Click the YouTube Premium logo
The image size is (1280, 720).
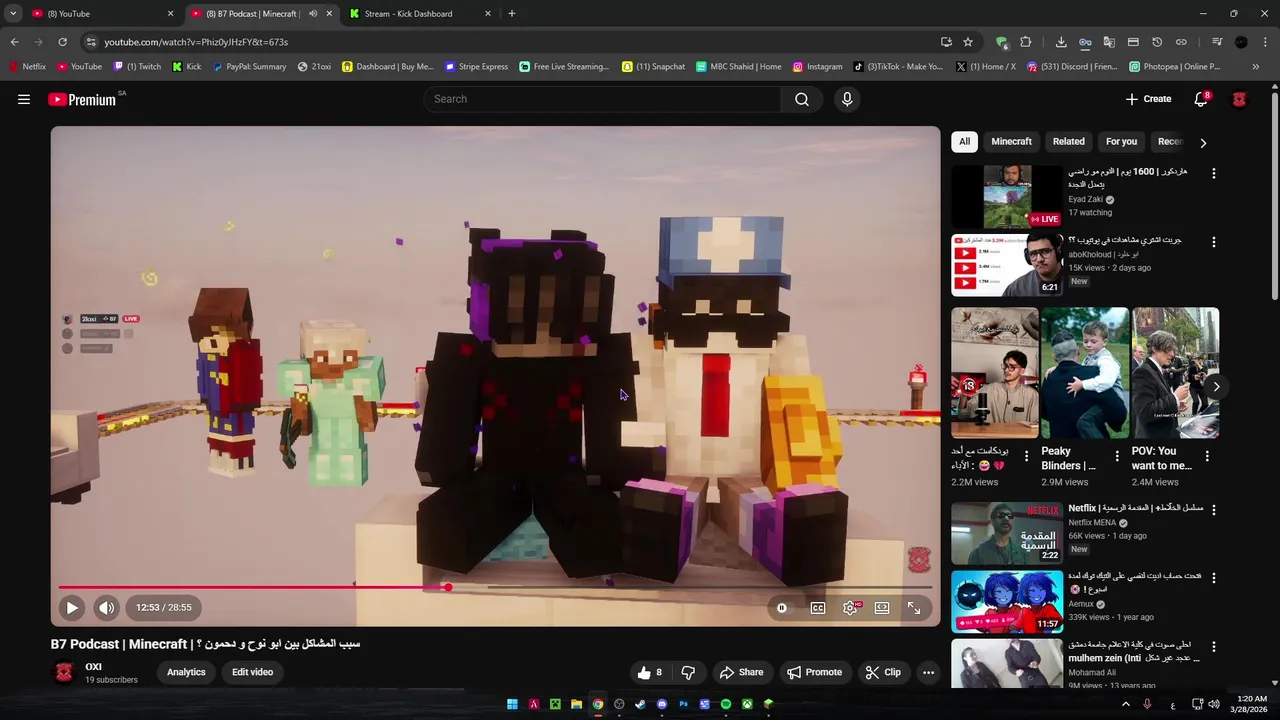coord(82,99)
